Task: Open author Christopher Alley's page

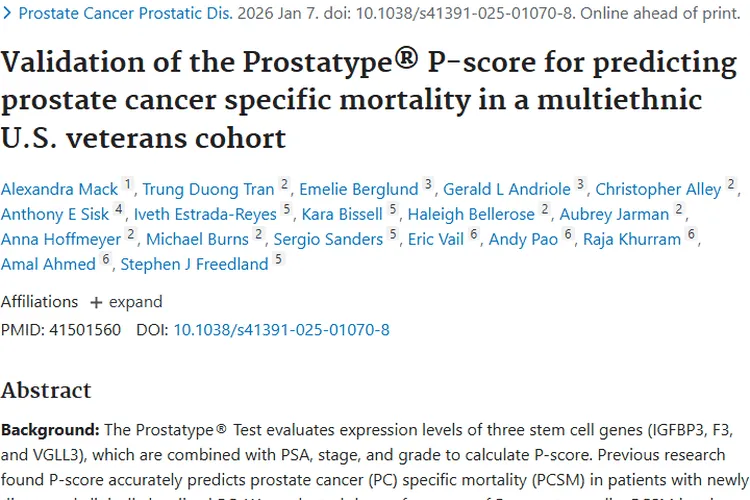Action: coord(658,189)
